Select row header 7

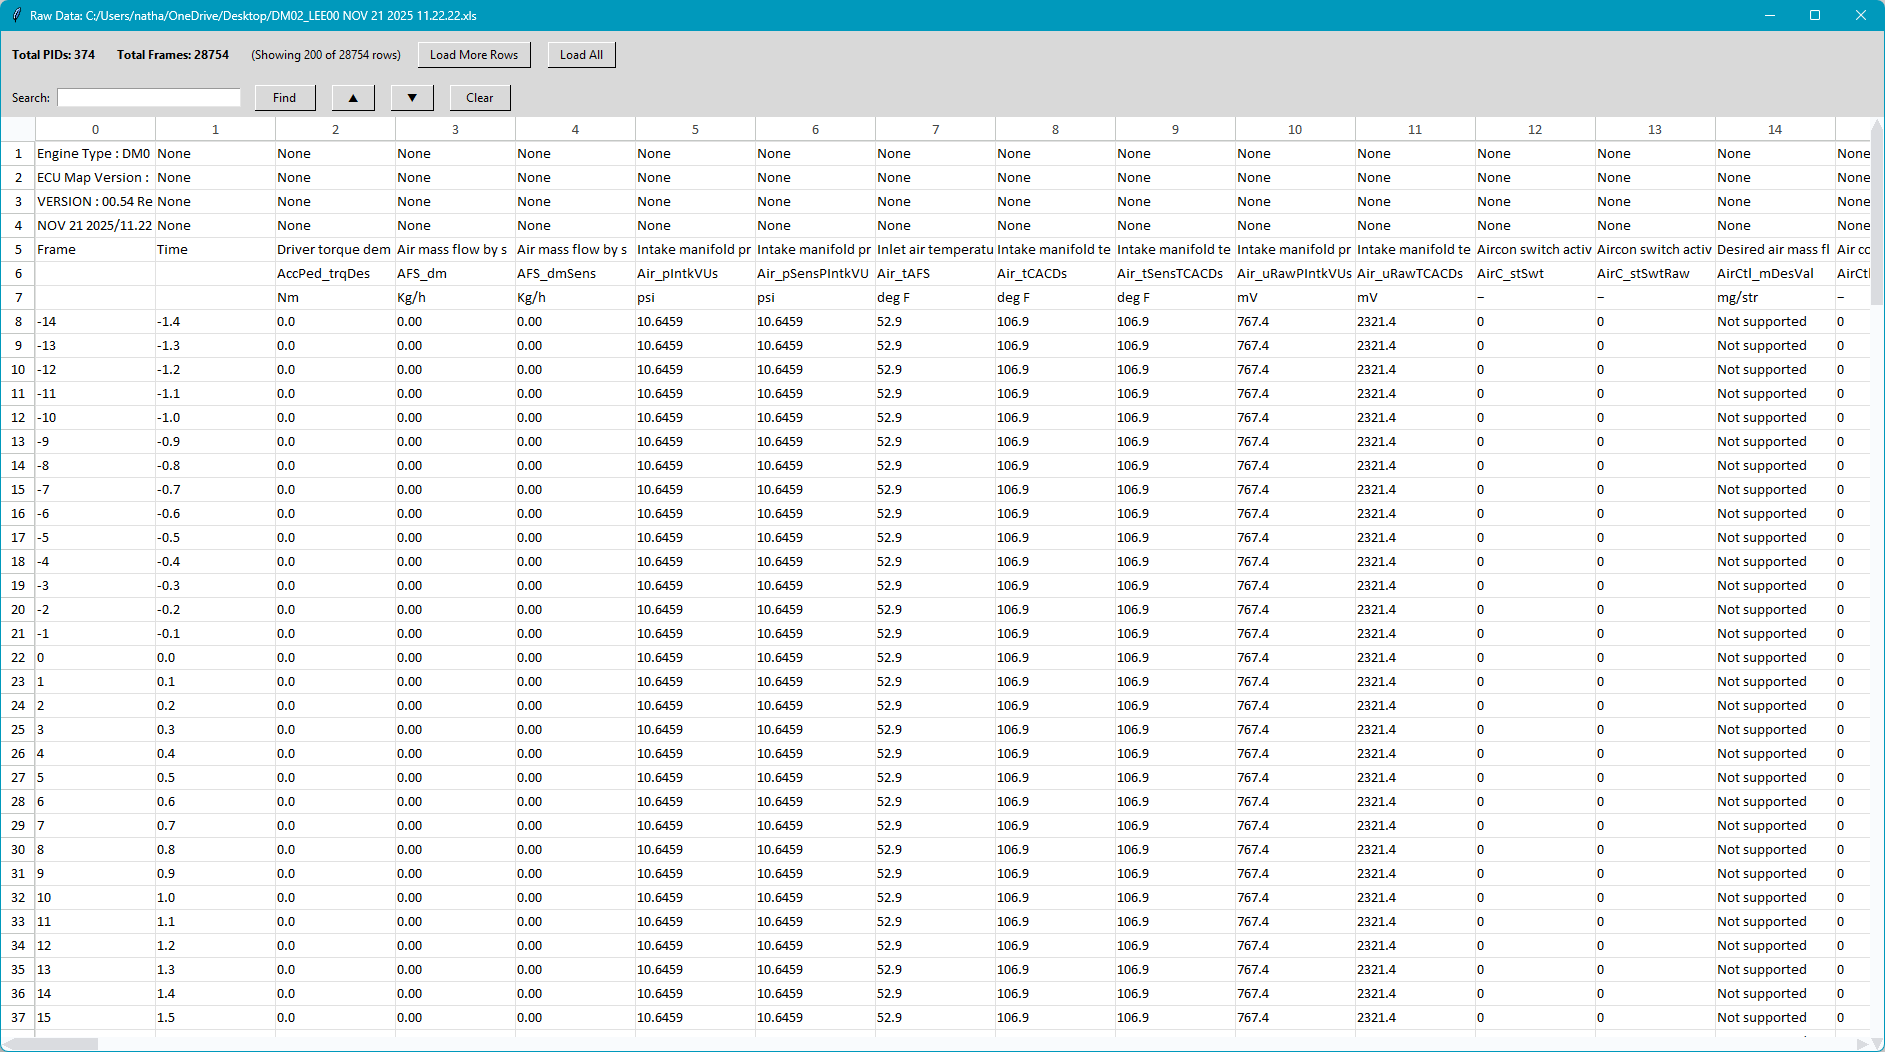(18, 298)
